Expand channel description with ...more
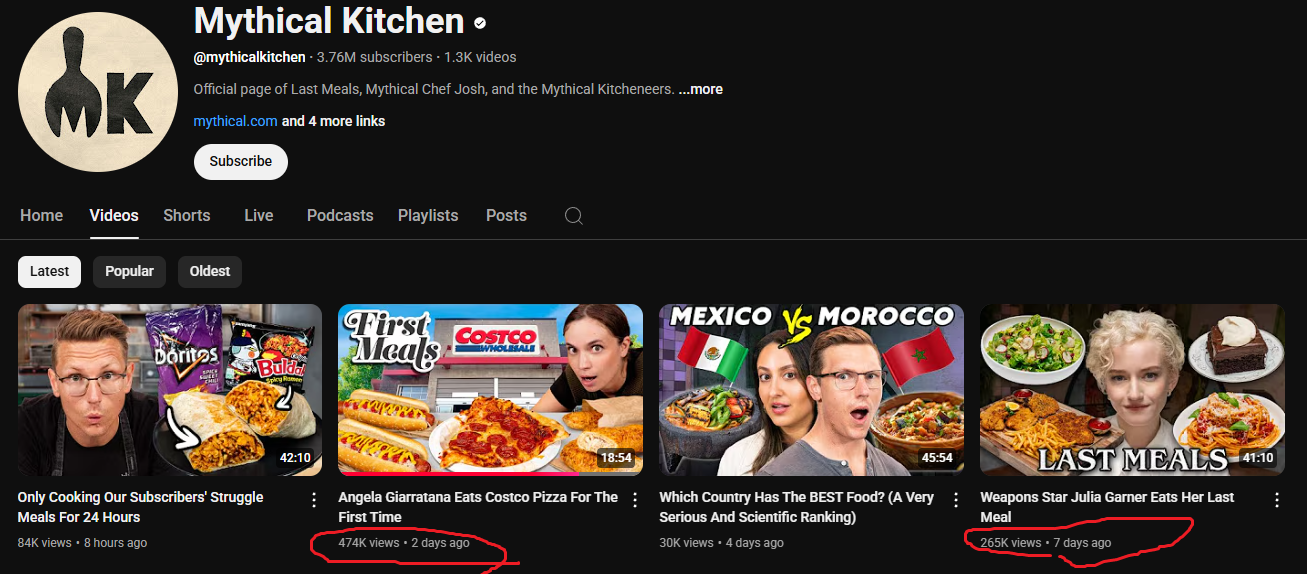The image size is (1307, 574). [700, 89]
